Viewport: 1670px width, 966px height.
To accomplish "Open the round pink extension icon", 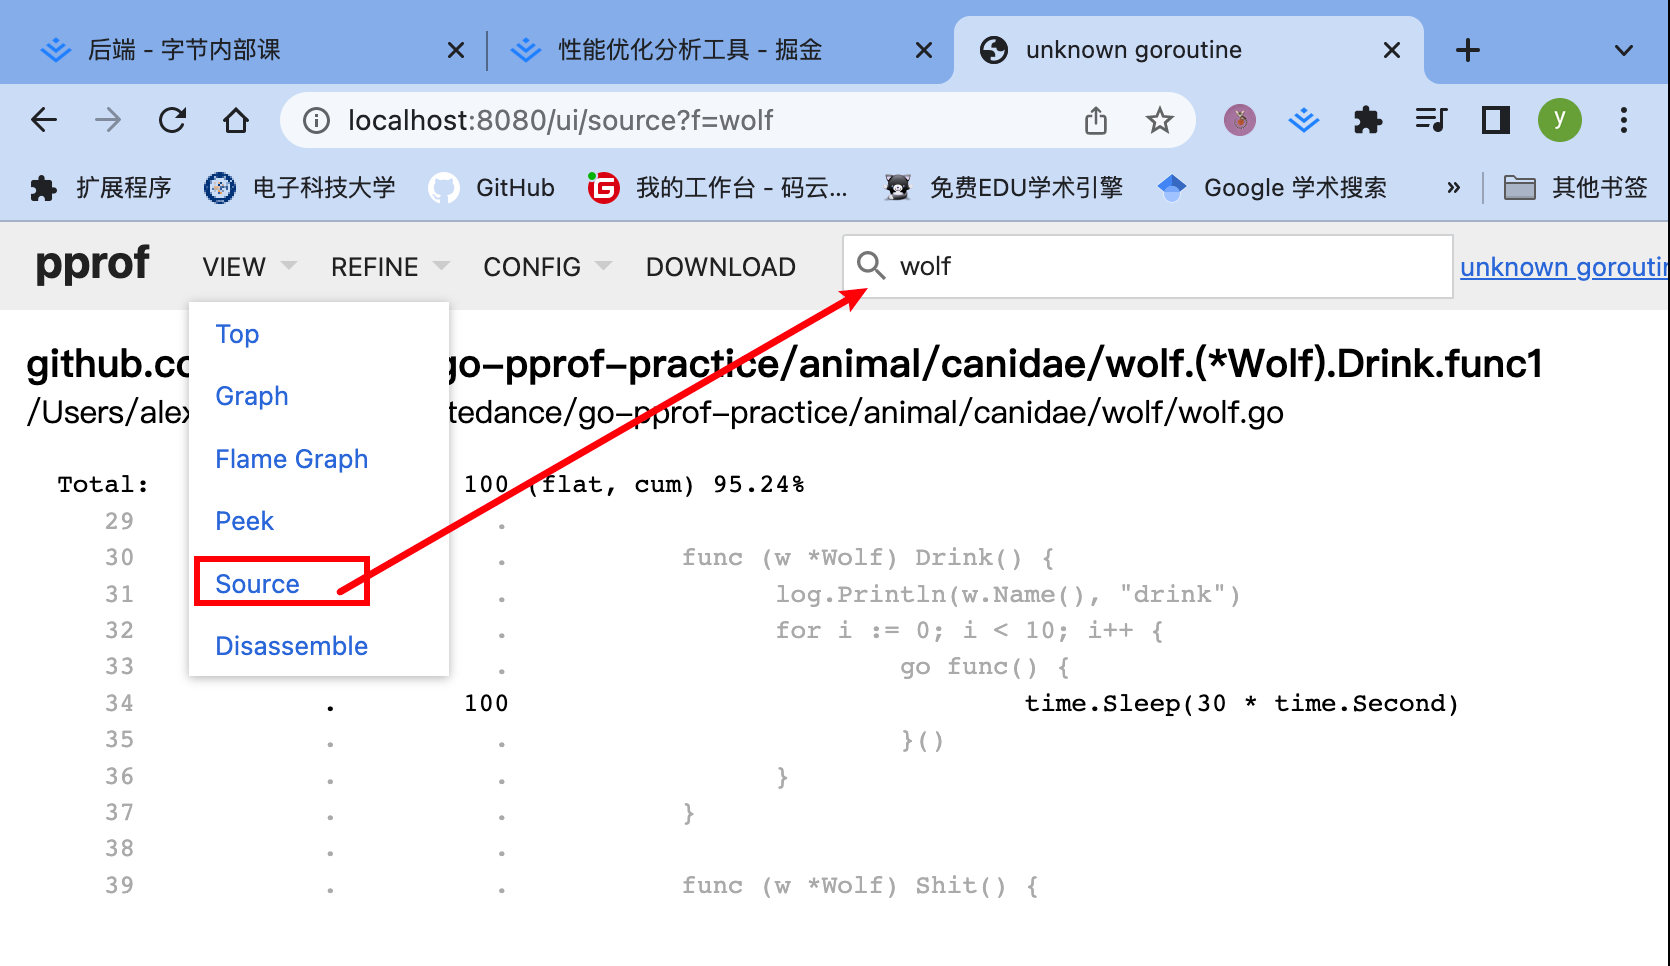I will tap(1240, 121).
